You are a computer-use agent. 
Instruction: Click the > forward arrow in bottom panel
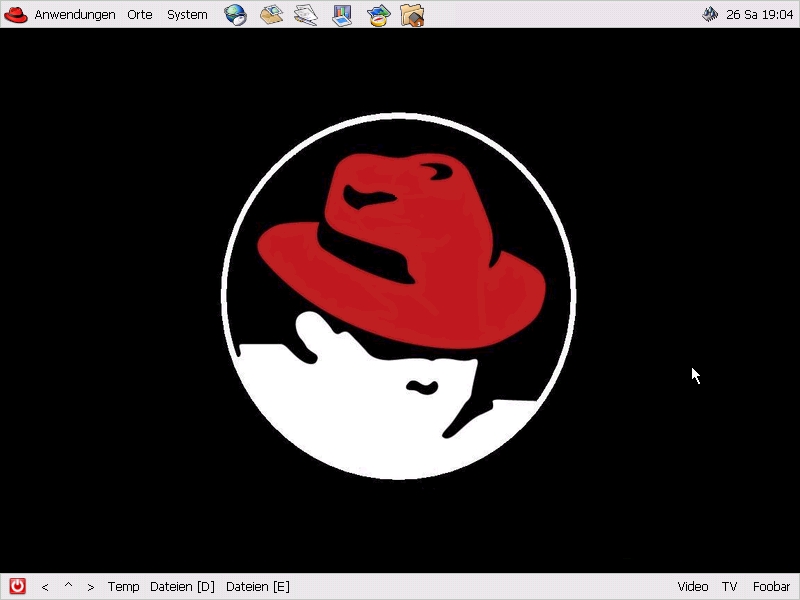click(x=91, y=587)
